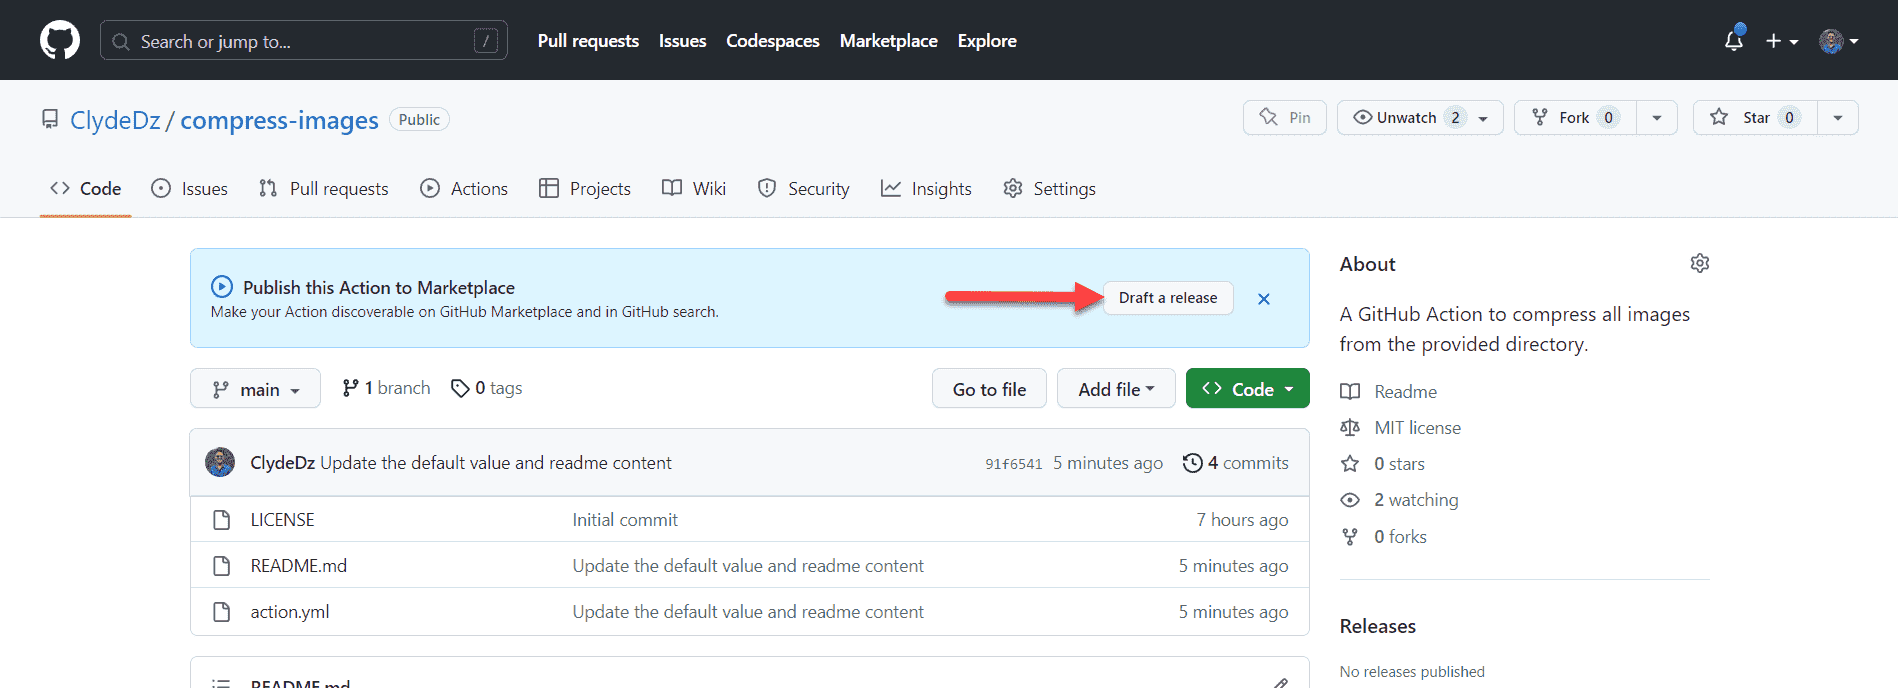Open the Initial commit message link
Image resolution: width=1898 pixels, height=688 pixels.
click(x=625, y=520)
